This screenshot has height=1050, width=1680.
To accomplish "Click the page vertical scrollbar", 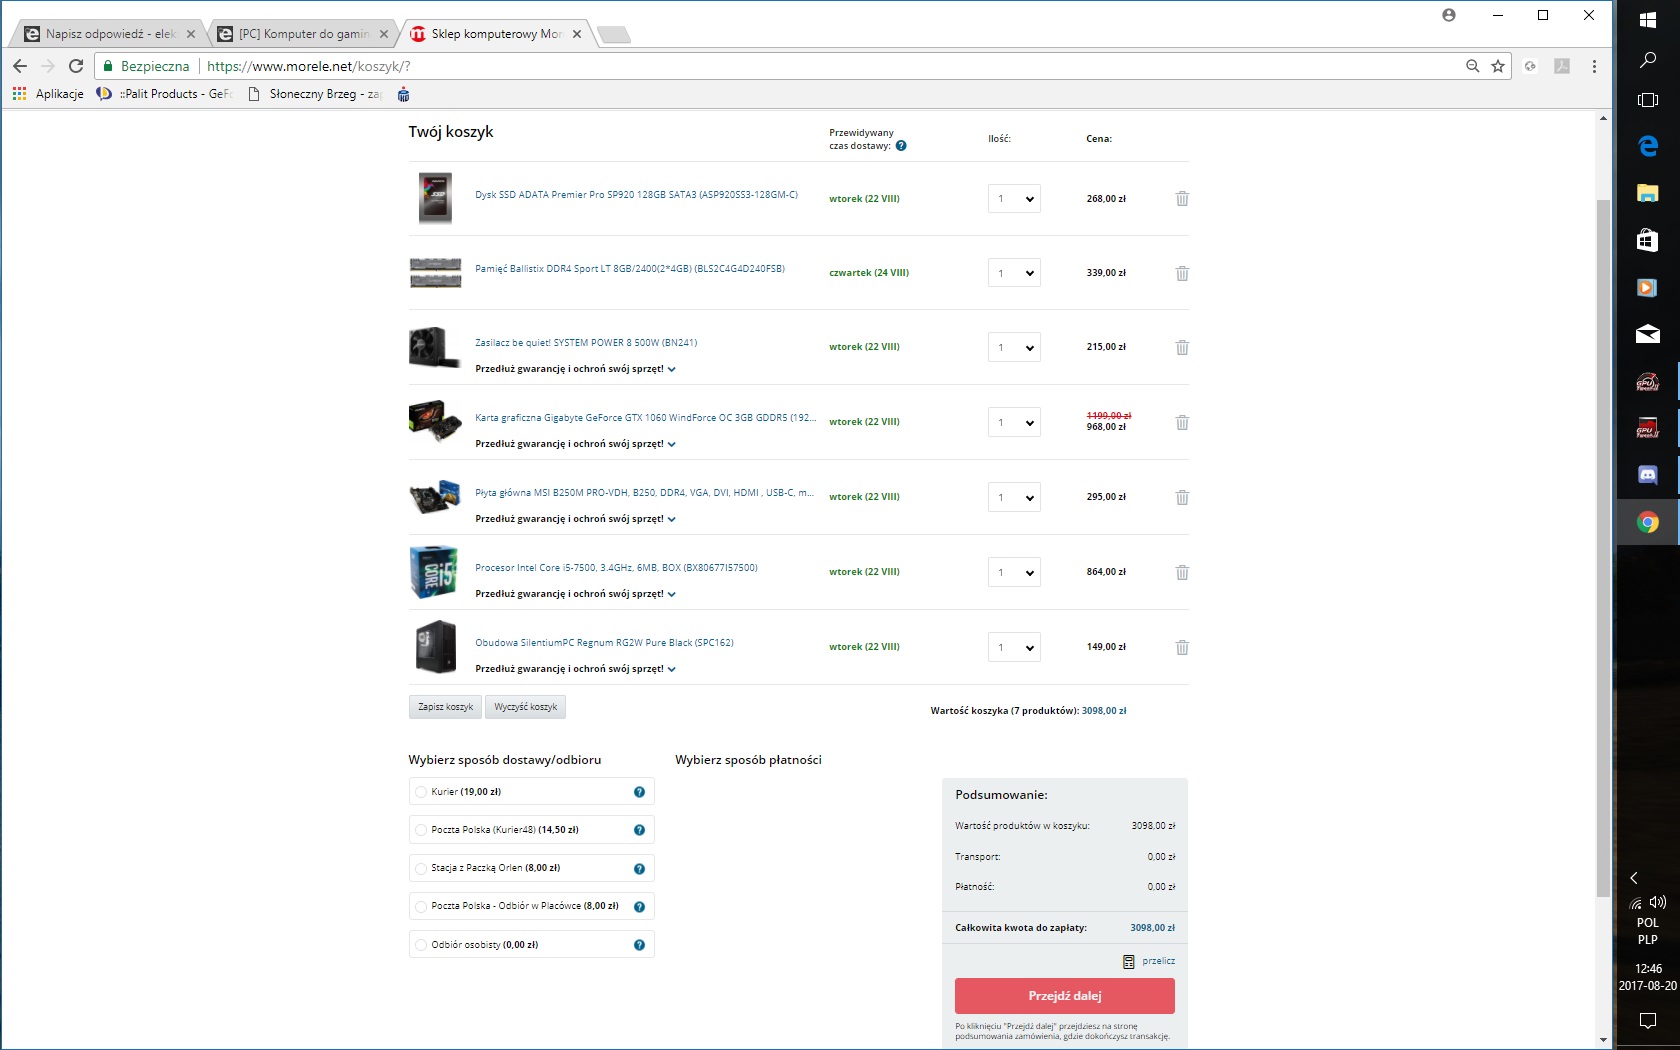I will click(1604, 547).
